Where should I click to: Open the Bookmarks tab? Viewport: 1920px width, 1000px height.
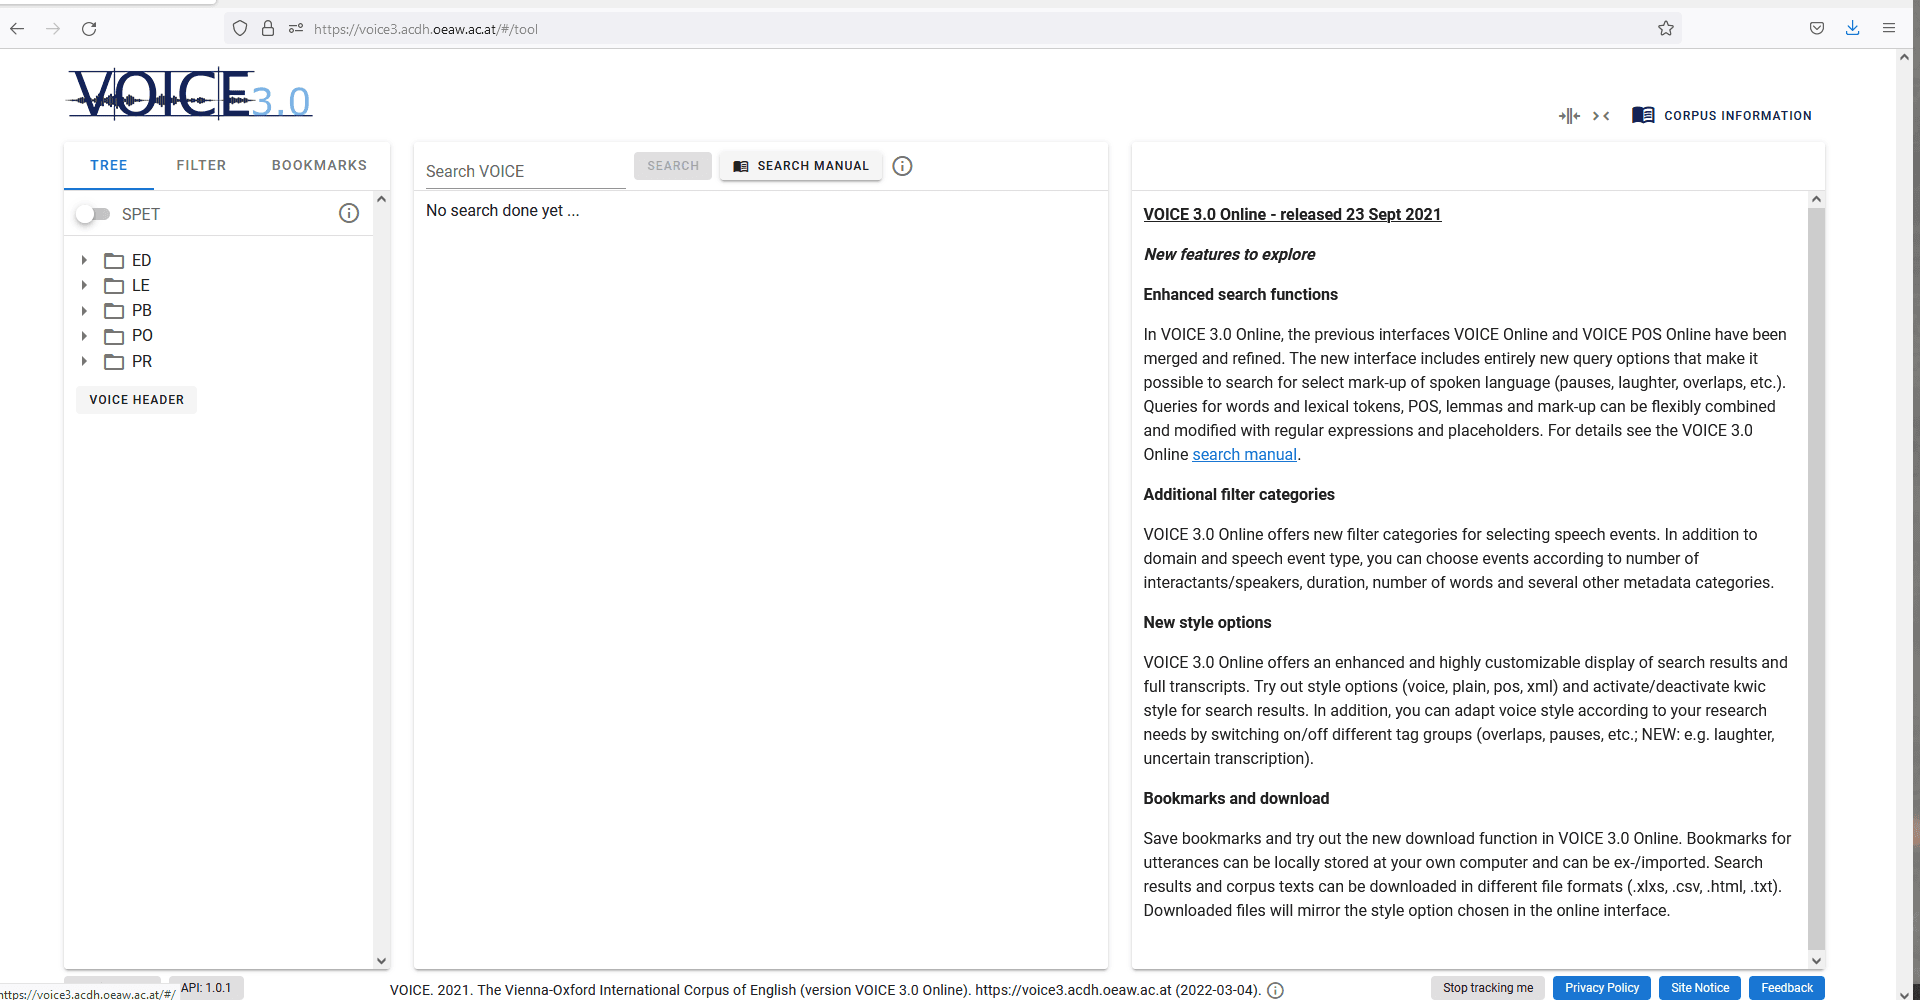(319, 165)
